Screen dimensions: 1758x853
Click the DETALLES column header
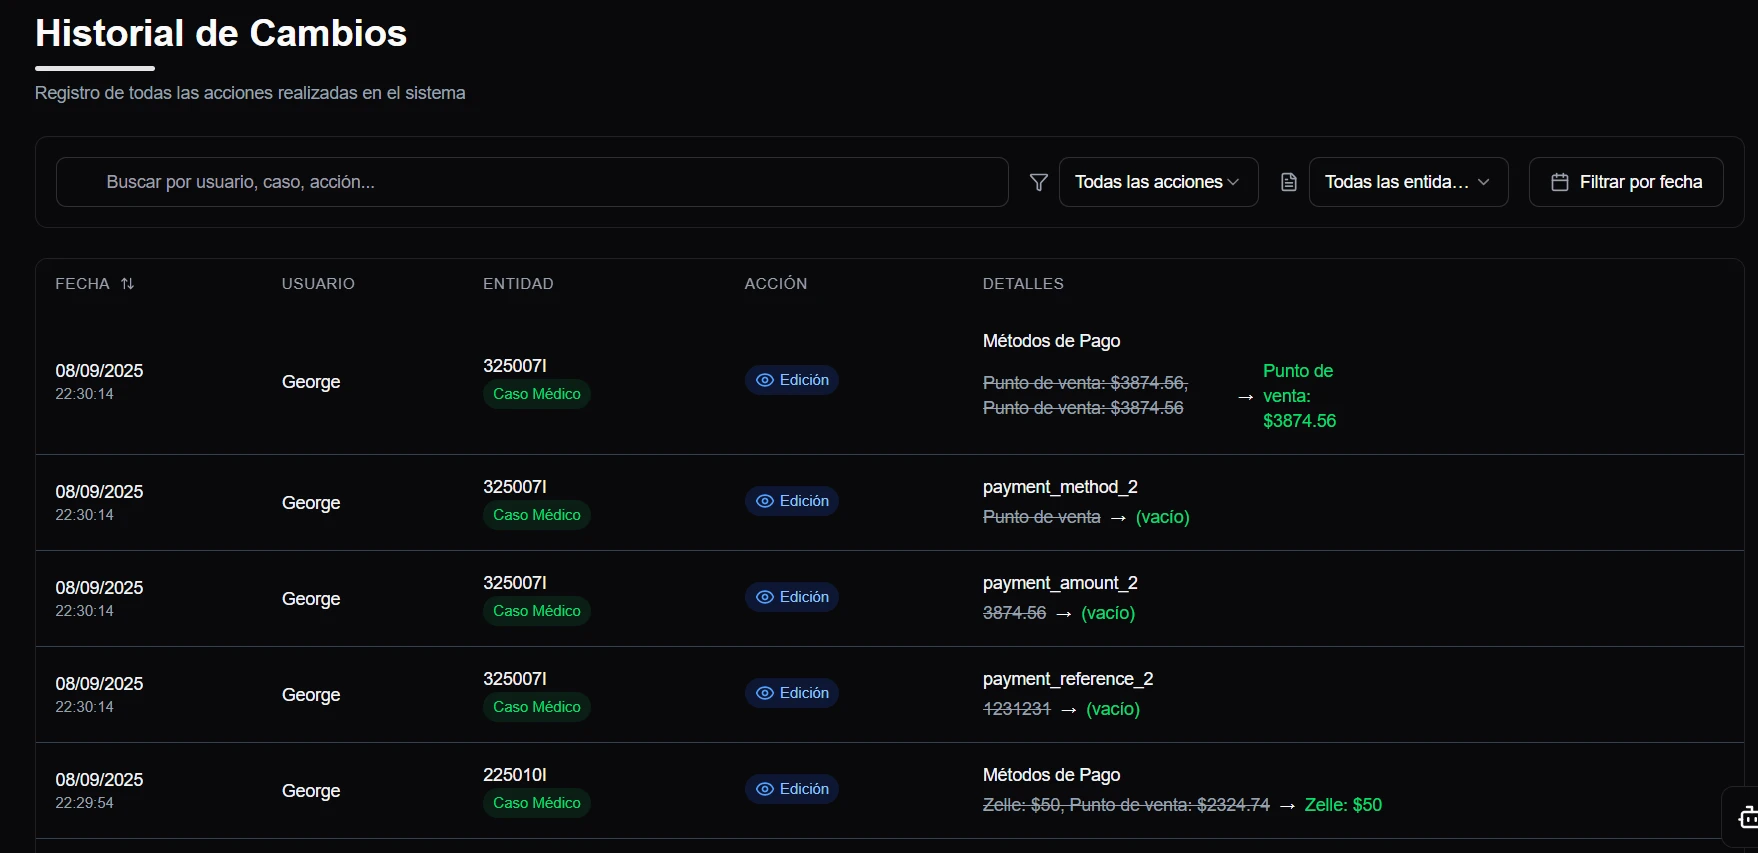(x=1023, y=284)
